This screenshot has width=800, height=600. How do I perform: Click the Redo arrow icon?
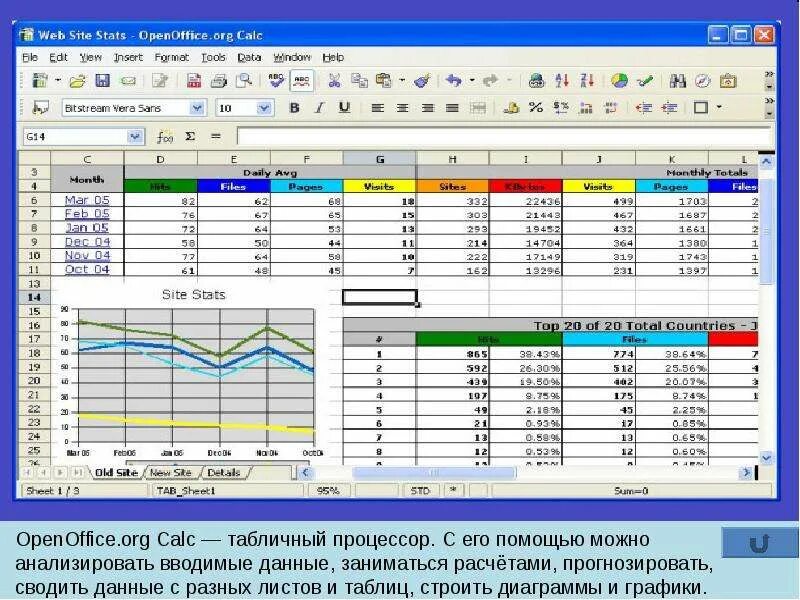[490, 81]
